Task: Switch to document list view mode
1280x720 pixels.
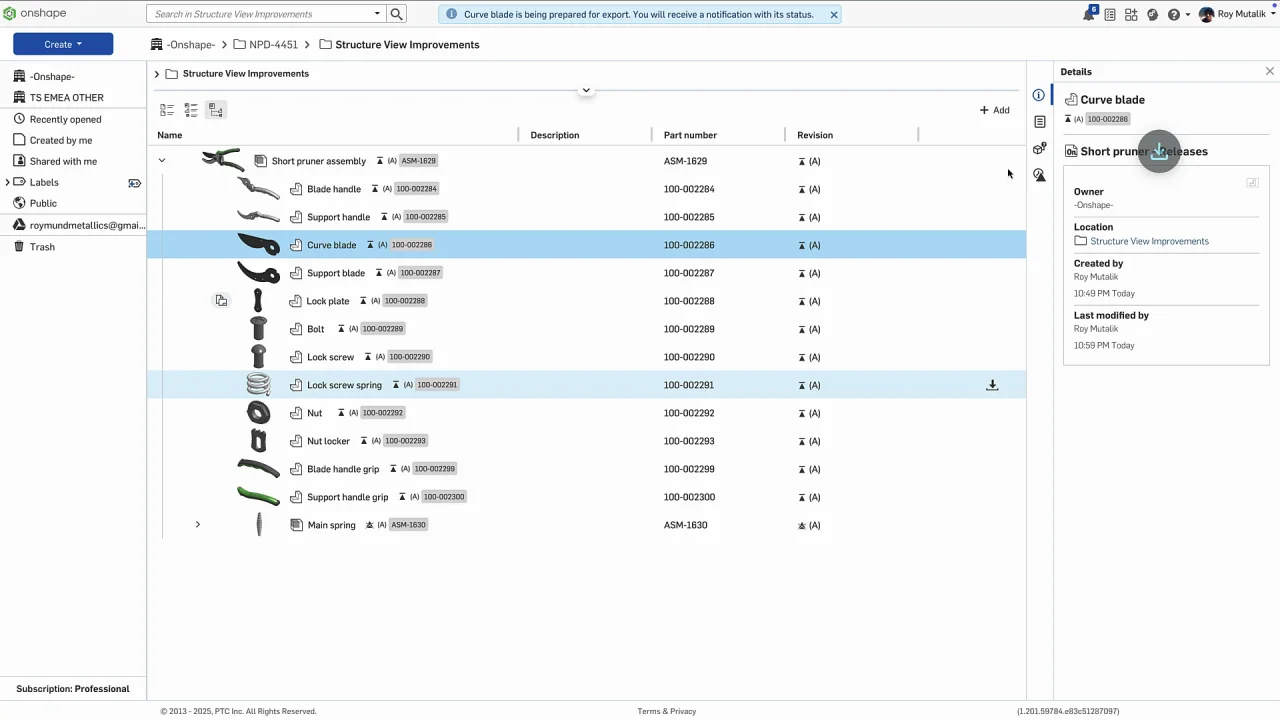Action: [167, 110]
